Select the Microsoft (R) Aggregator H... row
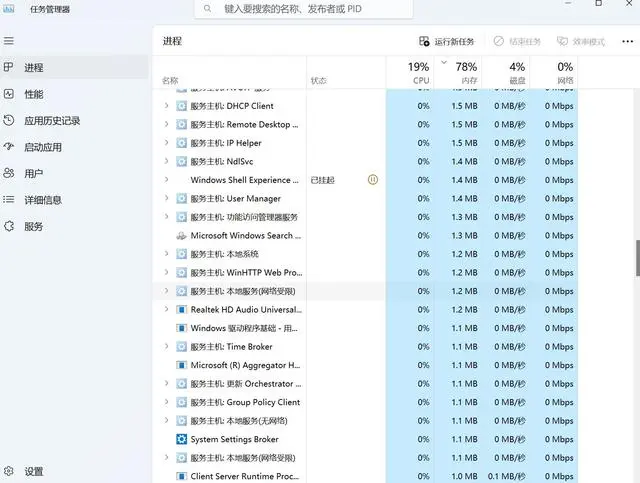The height and width of the screenshot is (483, 640). tap(365, 365)
